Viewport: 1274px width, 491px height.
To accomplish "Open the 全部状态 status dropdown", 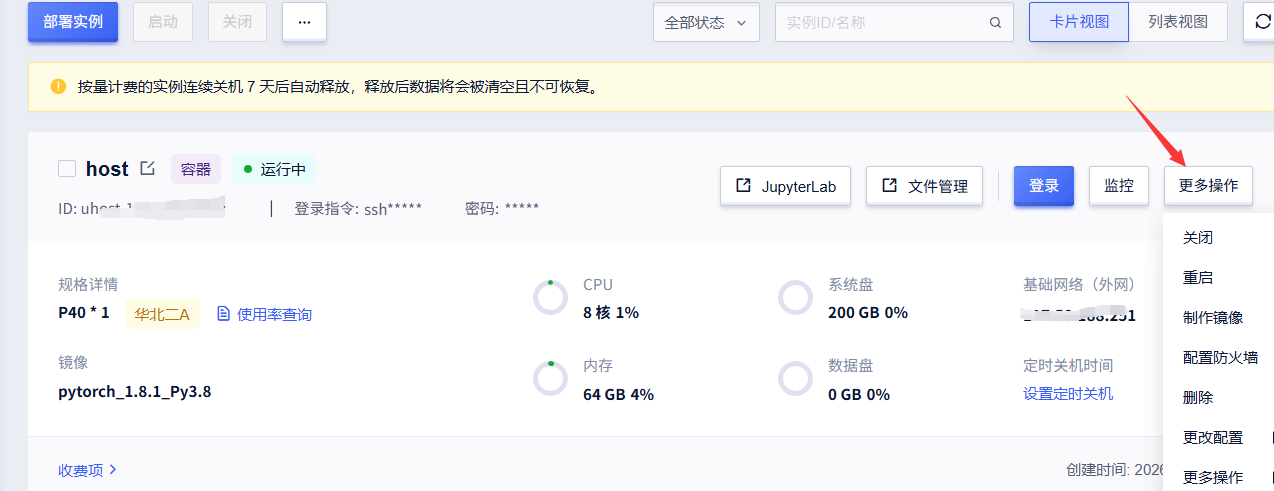I will pyautogui.click(x=705, y=23).
